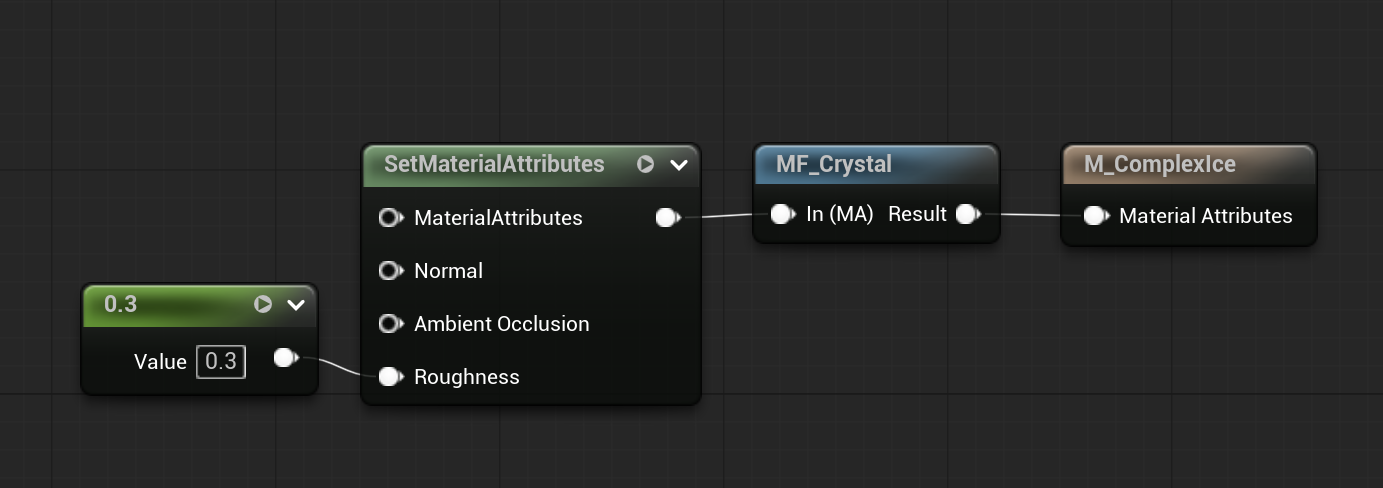Toggle the preview button on the 0.3 node
1383x488 pixels.
263,304
